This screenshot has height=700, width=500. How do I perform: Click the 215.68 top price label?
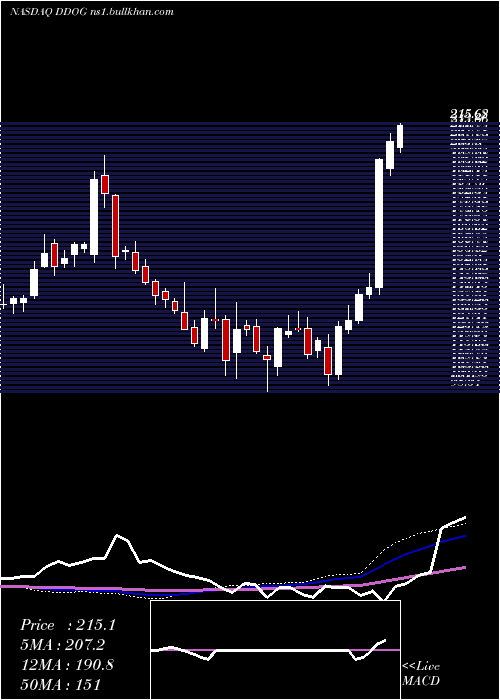(469, 114)
